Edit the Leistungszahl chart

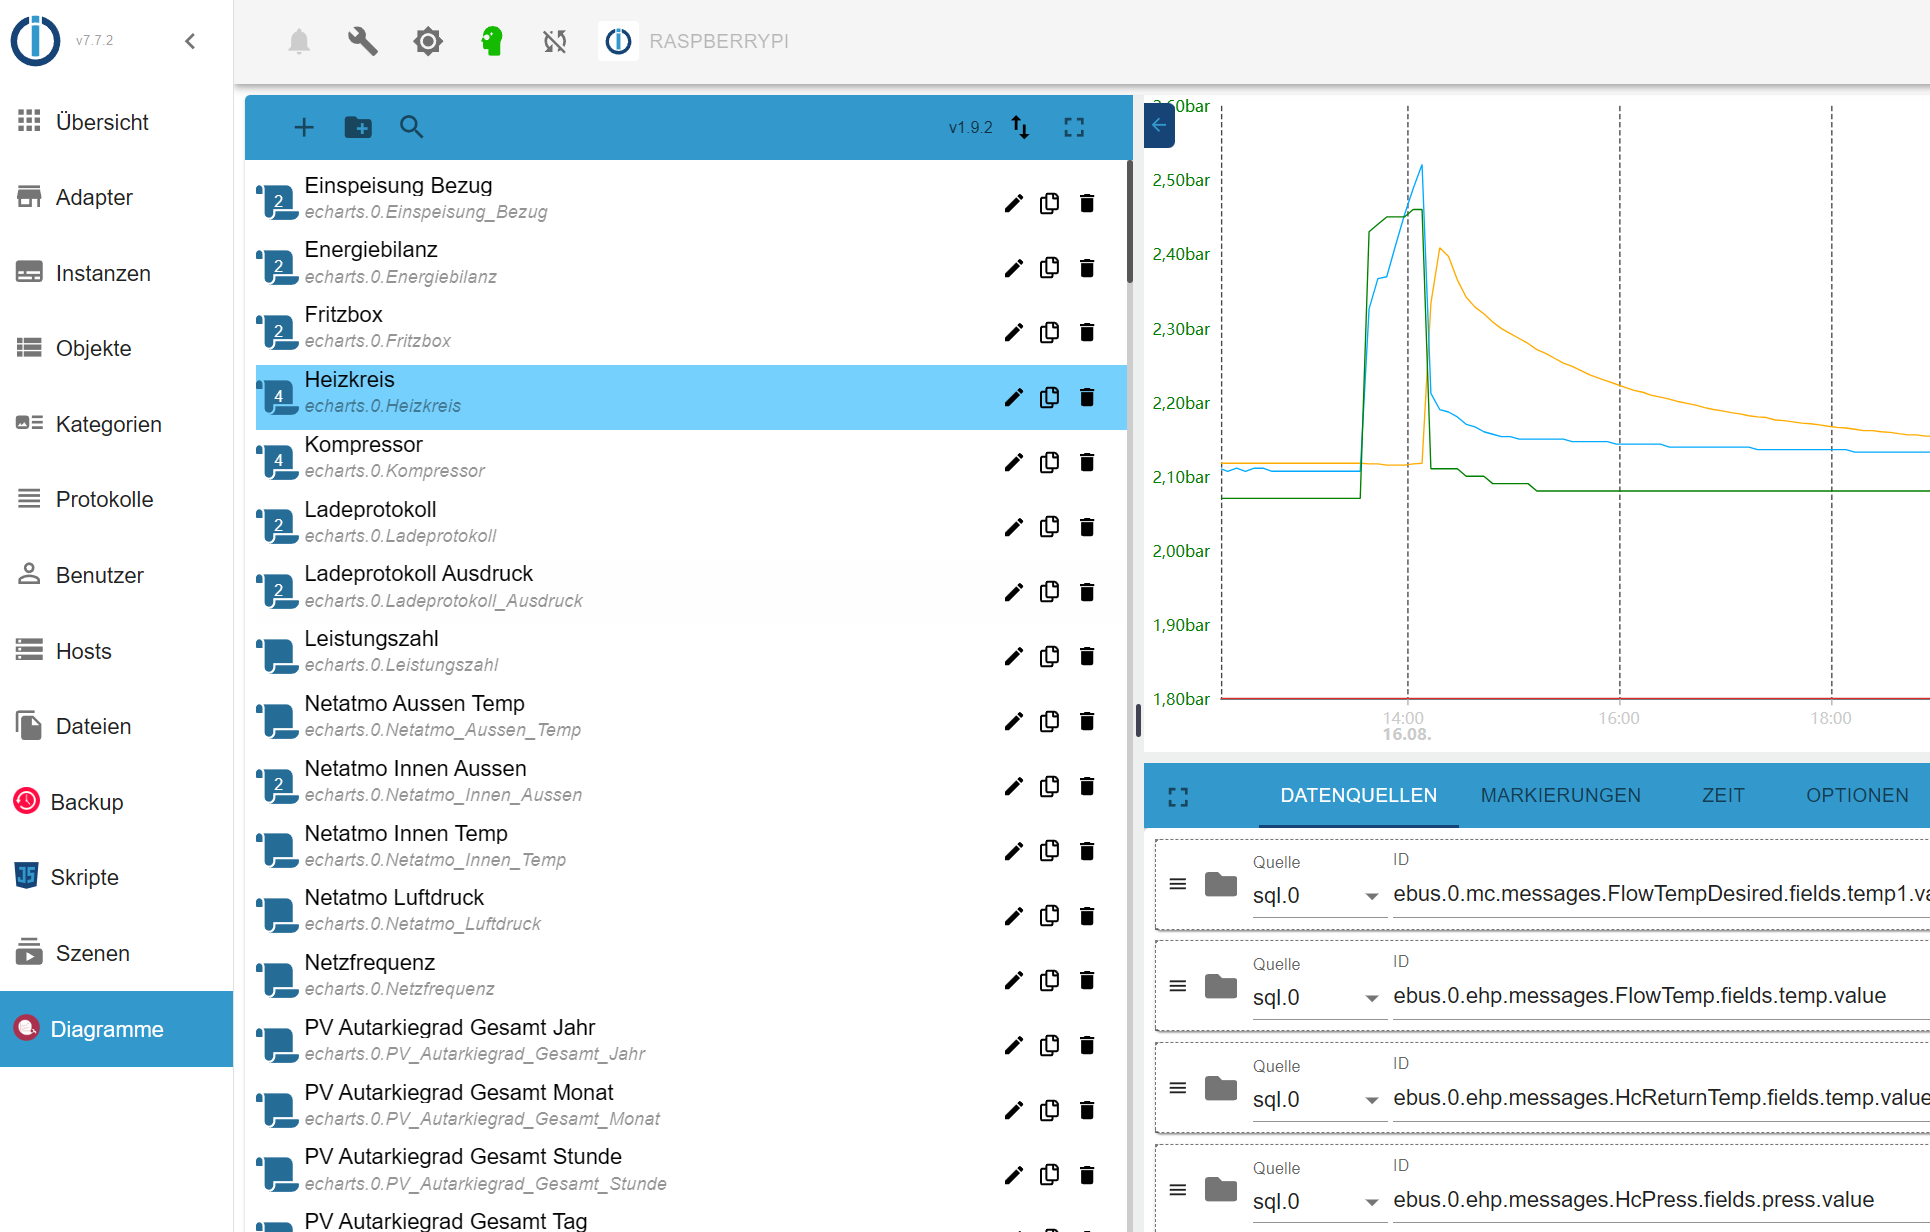[x=1013, y=656]
